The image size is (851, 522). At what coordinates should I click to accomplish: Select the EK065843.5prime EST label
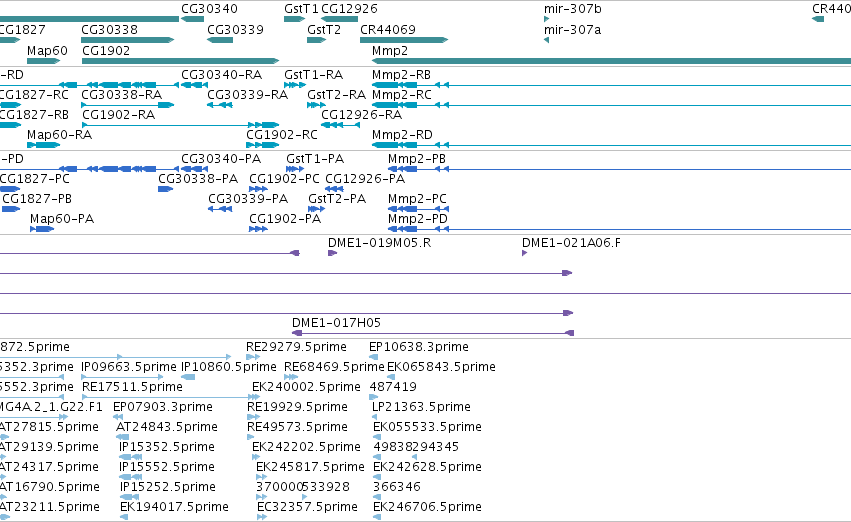pyautogui.click(x=441, y=367)
